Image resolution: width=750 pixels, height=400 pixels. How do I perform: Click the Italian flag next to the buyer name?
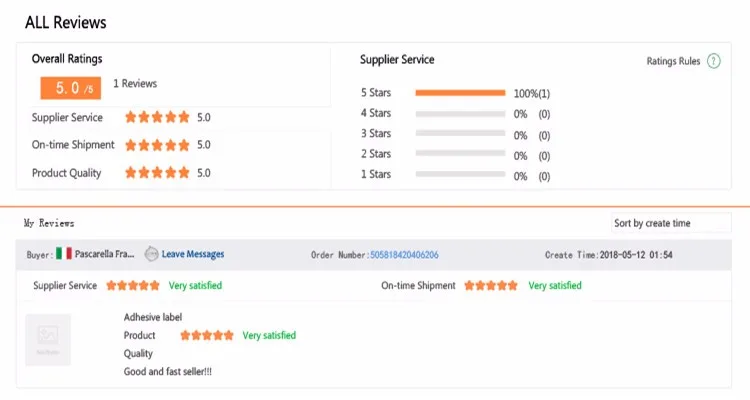64,253
